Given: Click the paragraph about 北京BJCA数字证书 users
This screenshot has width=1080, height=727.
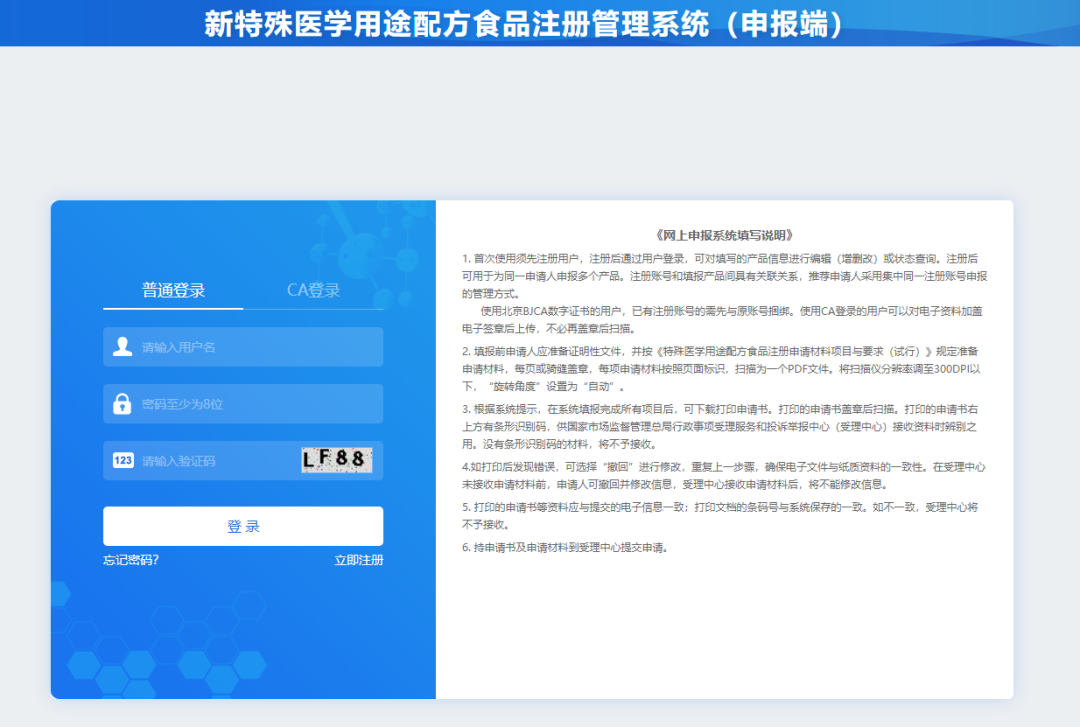Looking at the screenshot, I should 724,319.
